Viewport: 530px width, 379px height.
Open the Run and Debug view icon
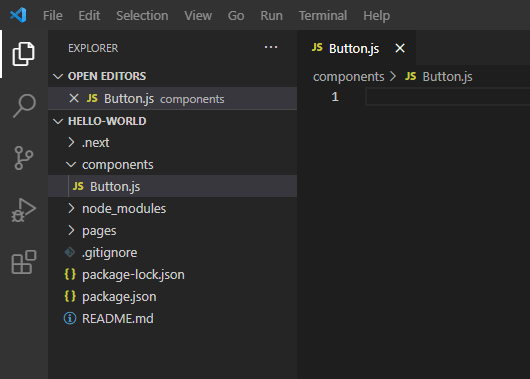click(23, 210)
